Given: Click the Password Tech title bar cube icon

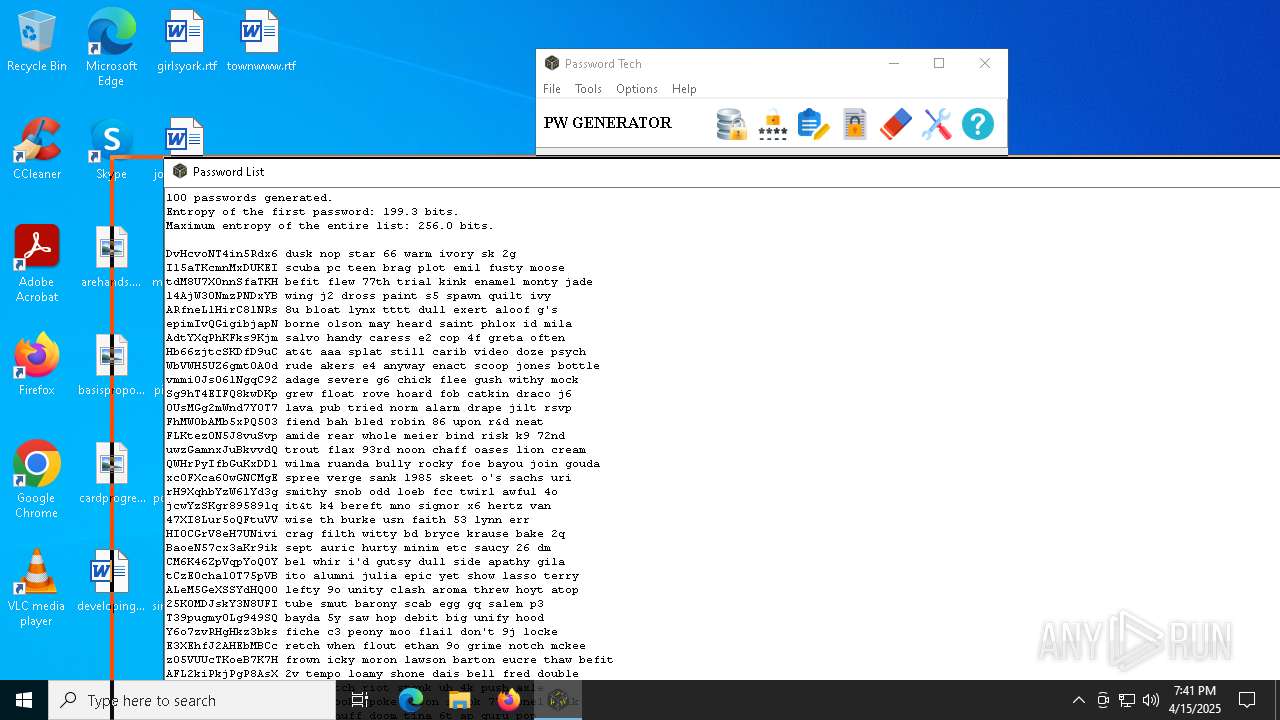Looking at the screenshot, I should (551, 63).
